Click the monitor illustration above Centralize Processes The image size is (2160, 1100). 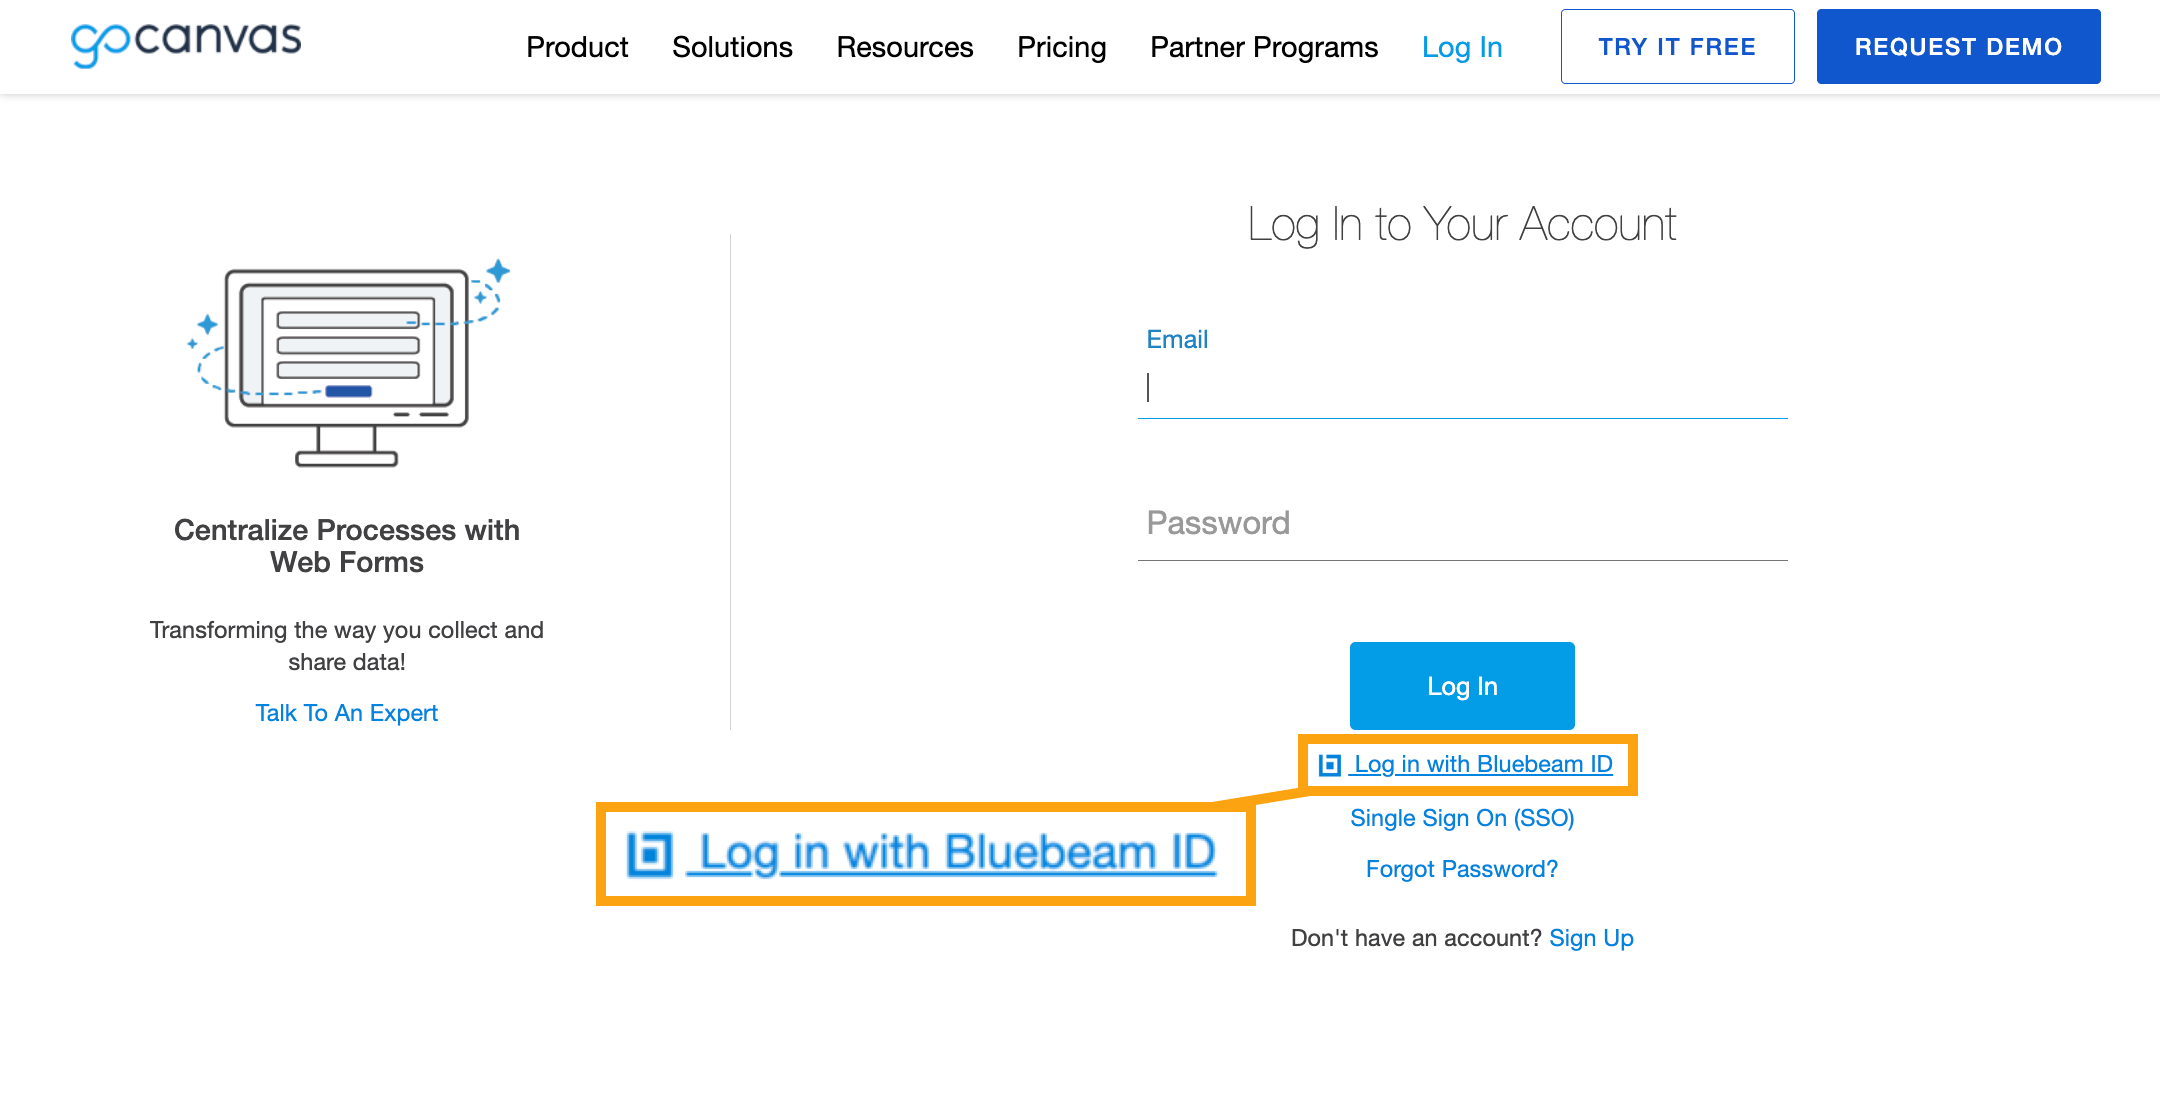(347, 365)
